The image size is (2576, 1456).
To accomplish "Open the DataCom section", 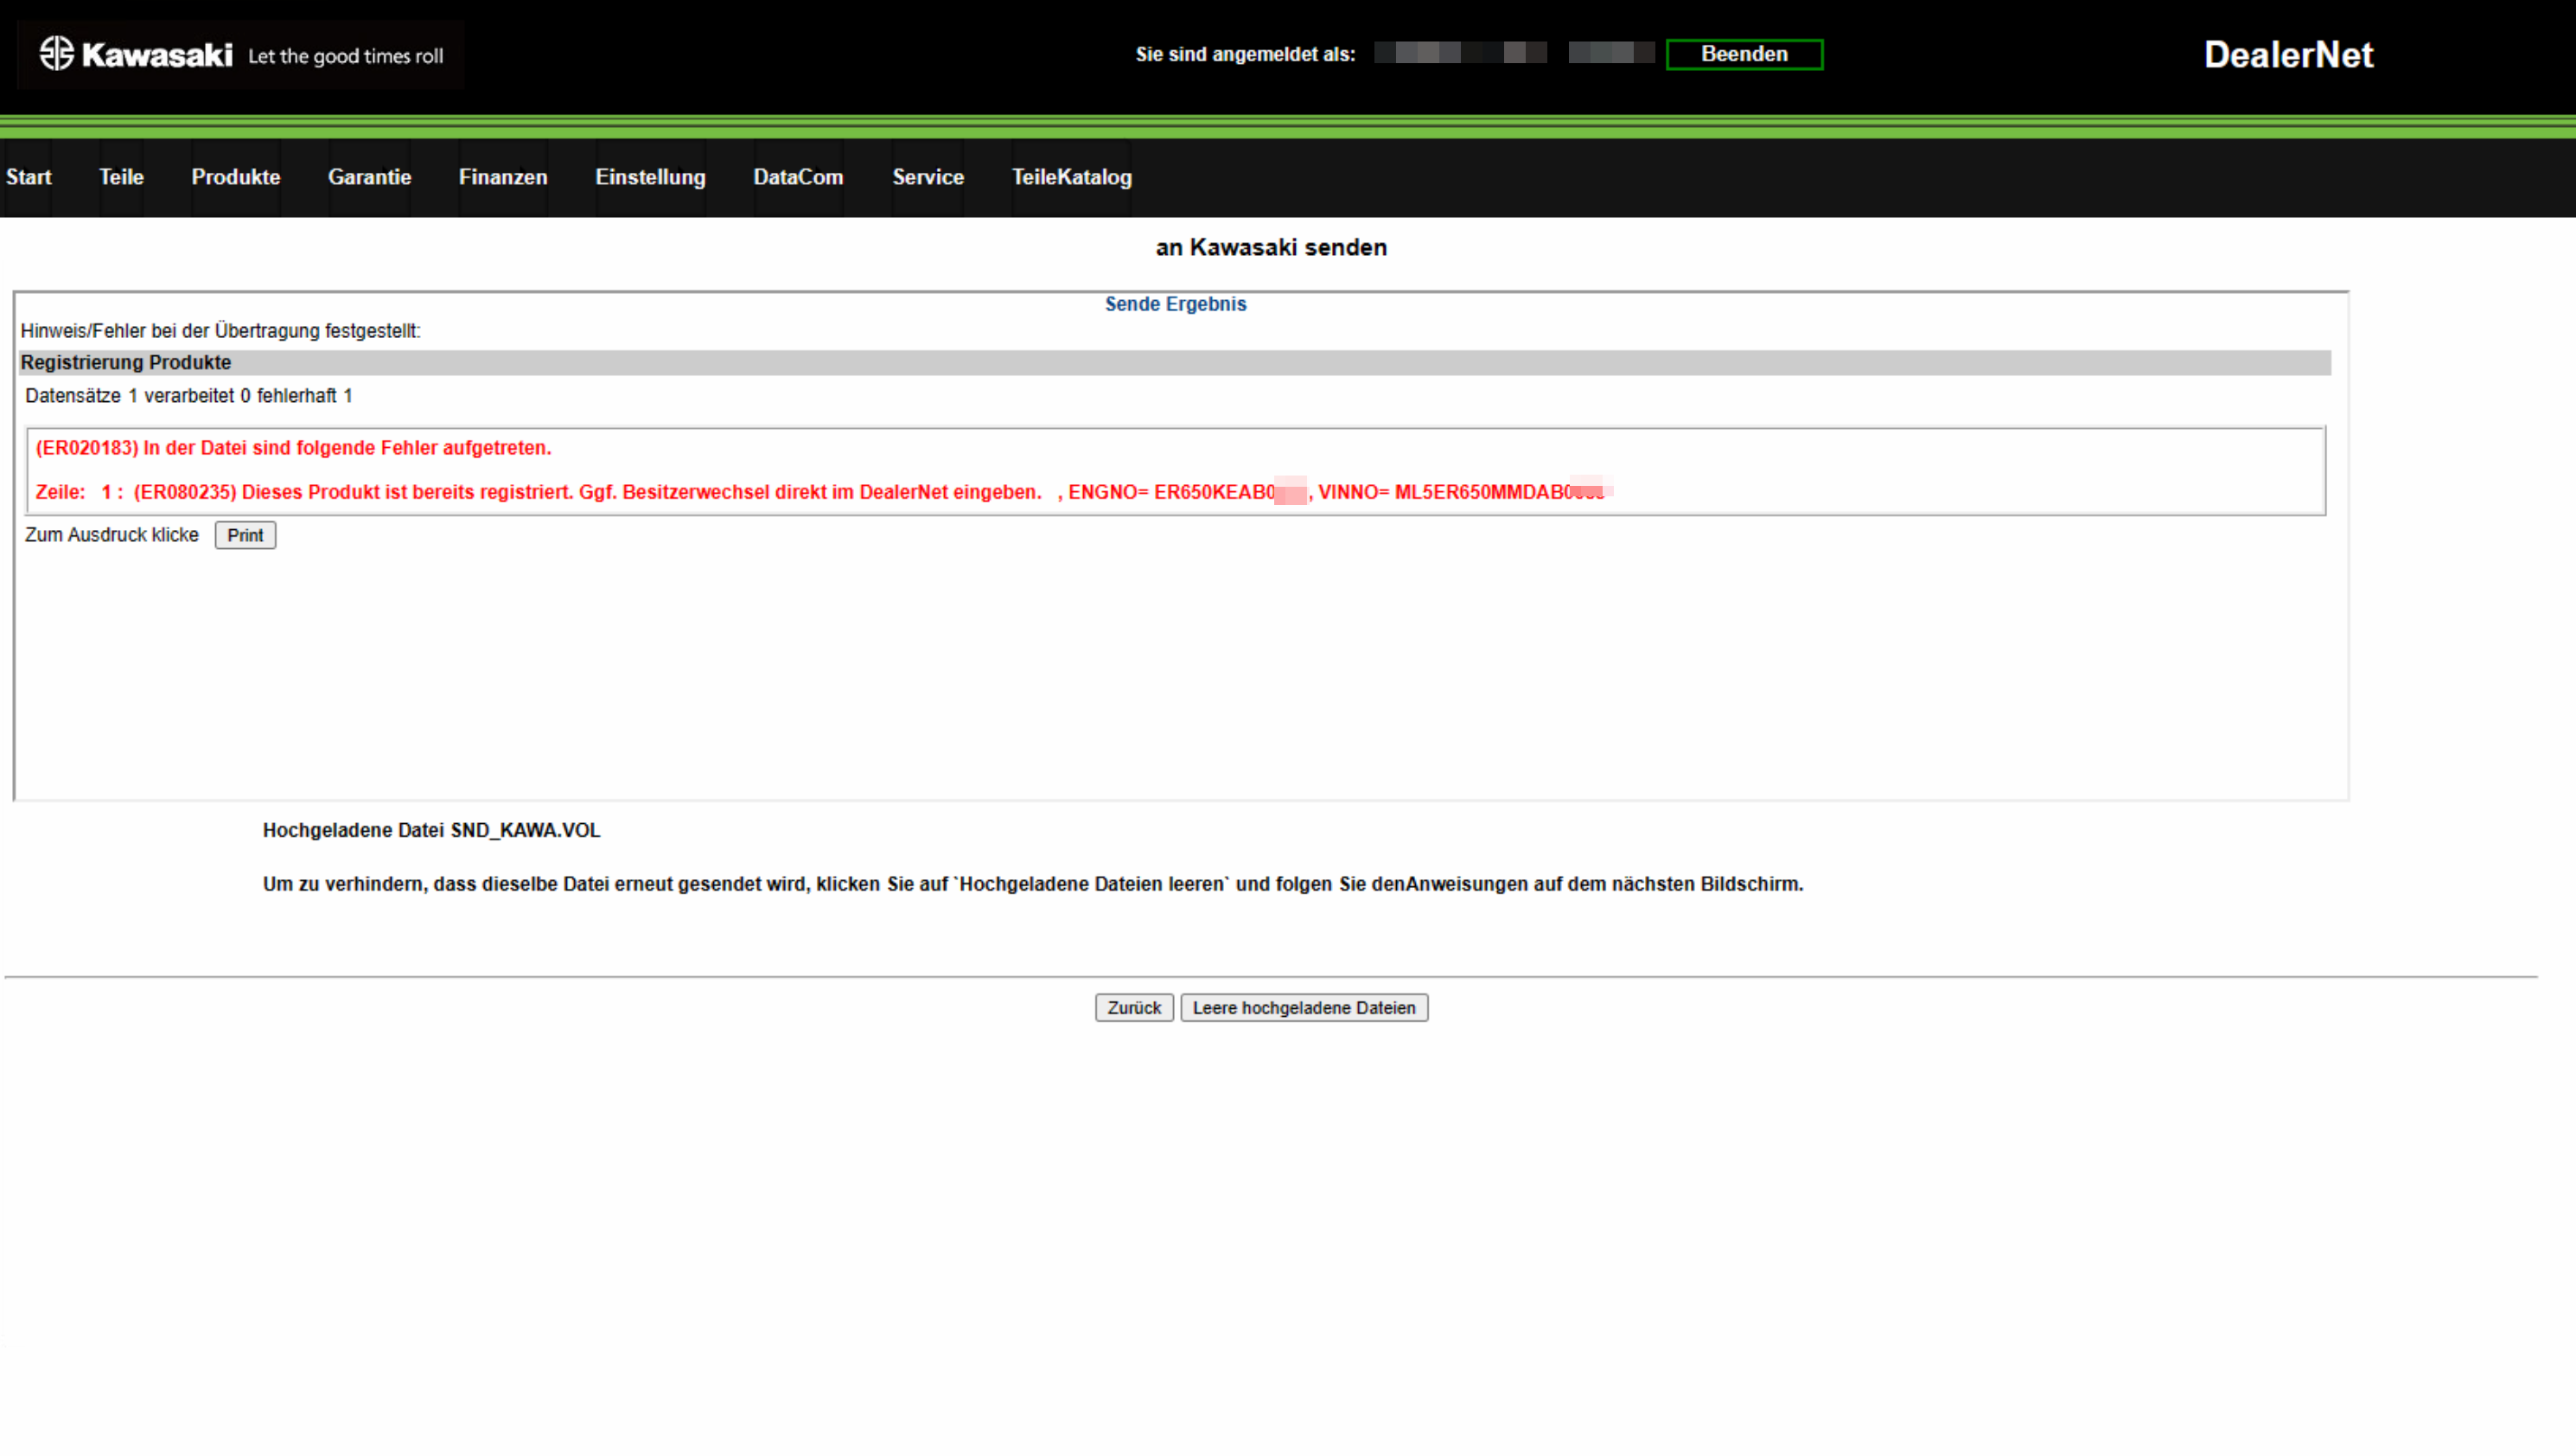I will tap(797, 177).
